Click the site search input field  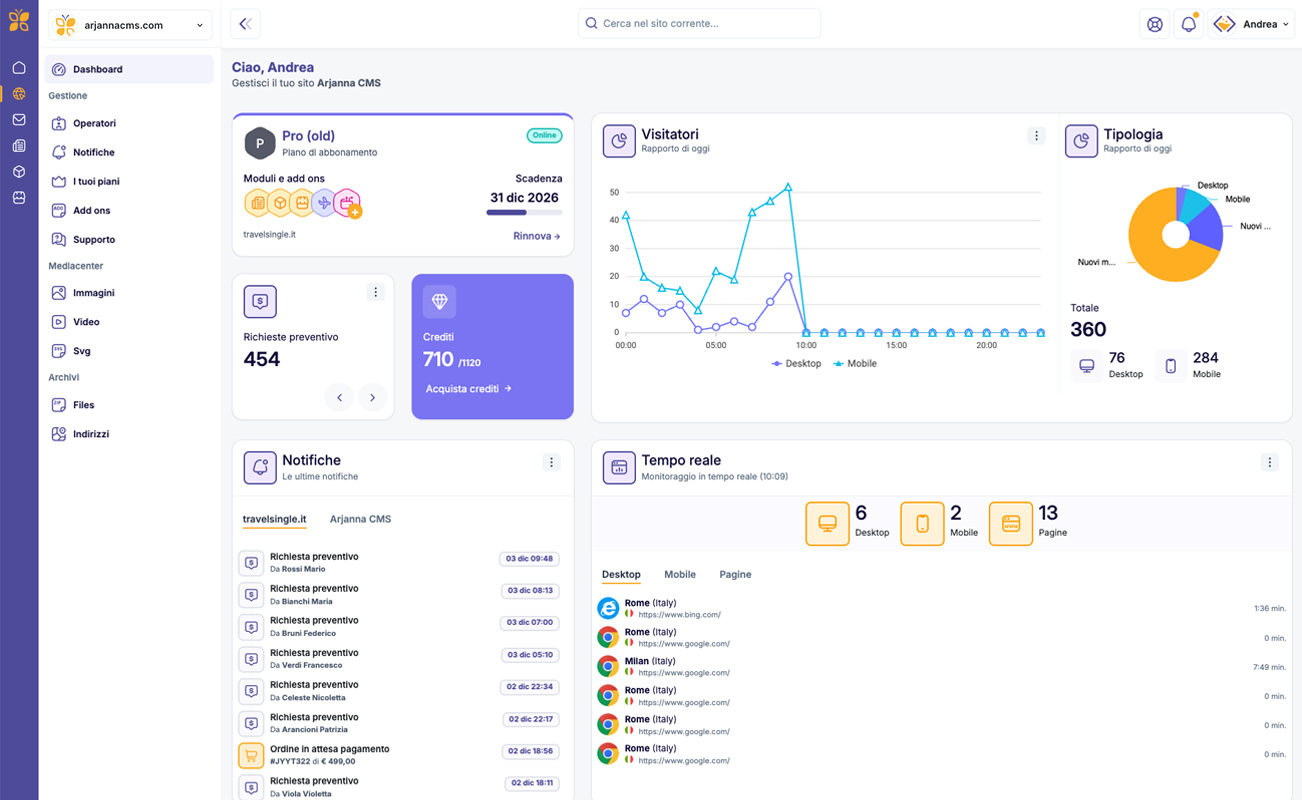700,23
